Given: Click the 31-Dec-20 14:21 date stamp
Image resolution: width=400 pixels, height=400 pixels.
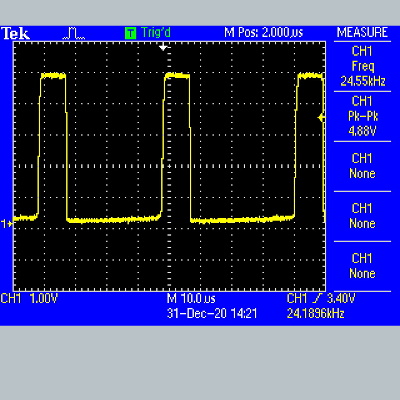Looking at the screenshot, I should (212, 314).
